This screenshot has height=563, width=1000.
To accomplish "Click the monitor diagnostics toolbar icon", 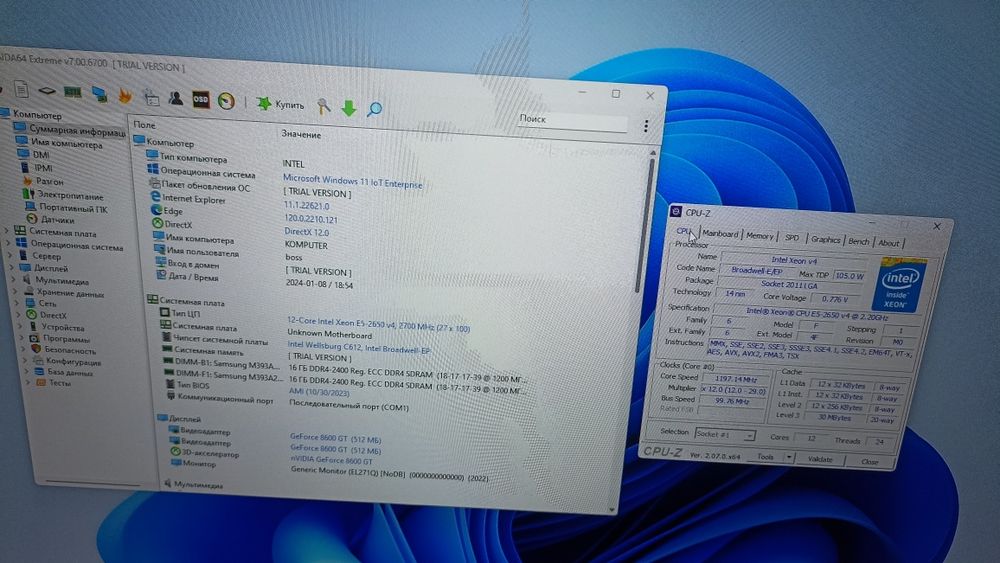I will click(x=99, y=94).
